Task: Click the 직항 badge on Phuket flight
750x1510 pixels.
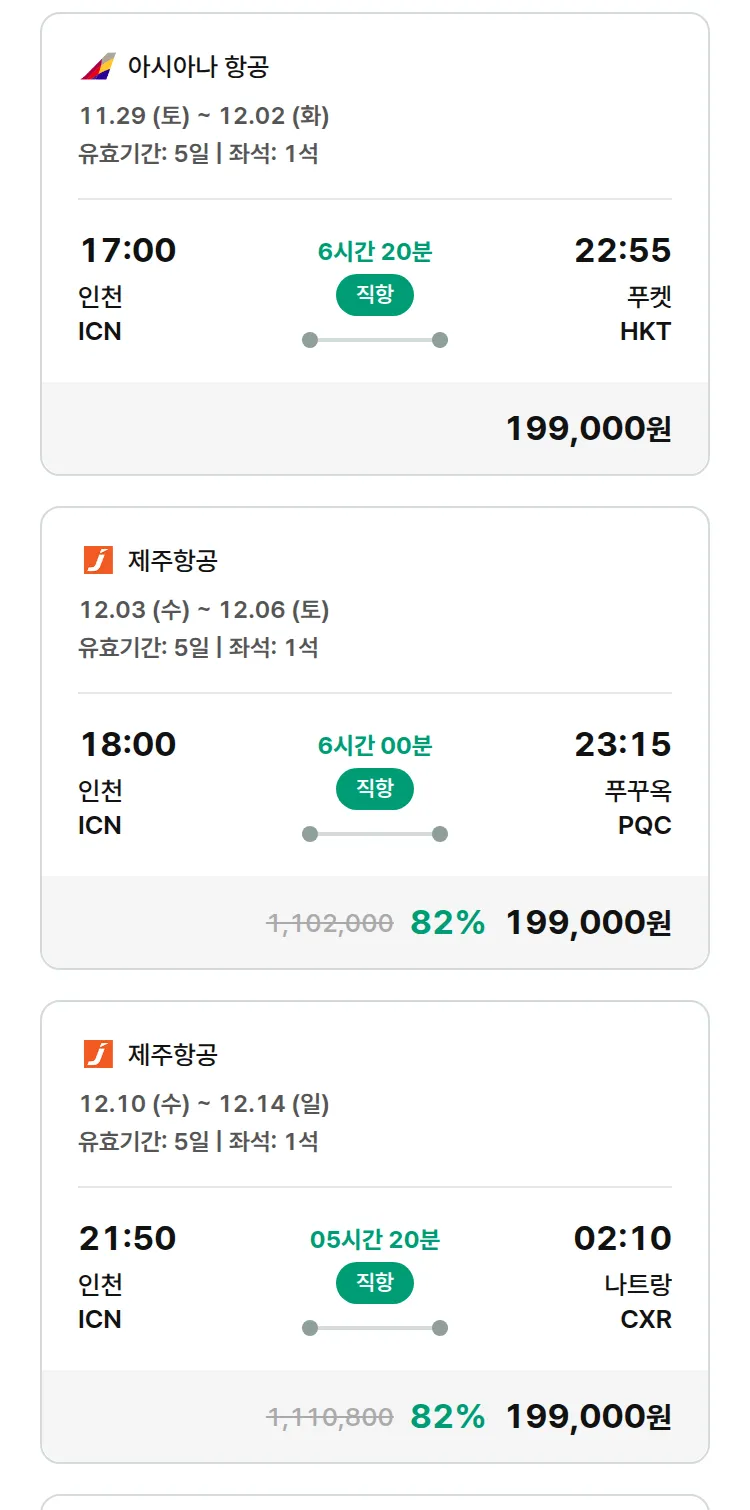Action: 374,295
